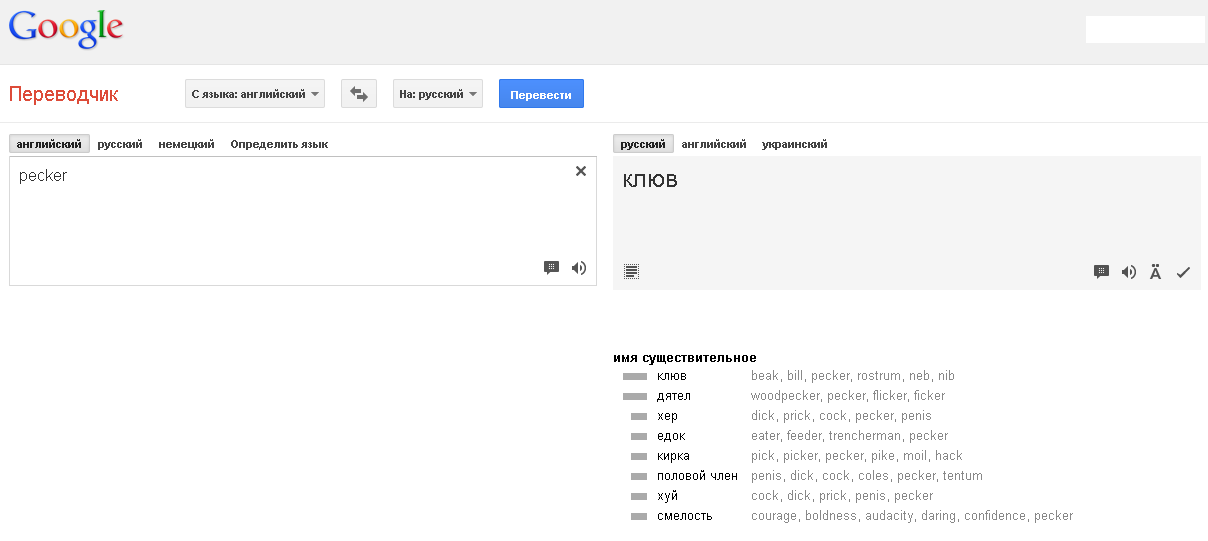
Task: Click the frequency bar next to 'клюв'
Action: (x=635, y=377)
